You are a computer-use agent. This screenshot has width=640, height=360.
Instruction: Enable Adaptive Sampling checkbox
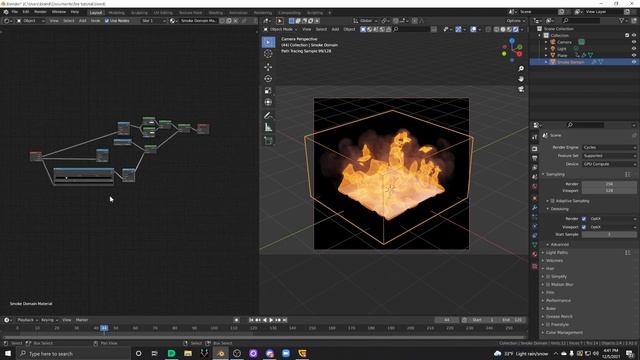point(553,201)
